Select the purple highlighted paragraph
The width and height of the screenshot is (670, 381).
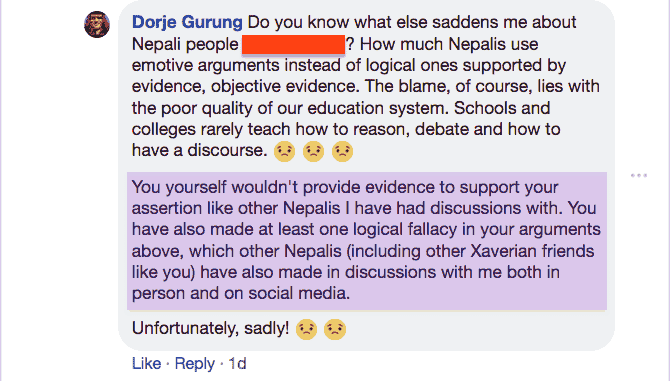point(367,240)
